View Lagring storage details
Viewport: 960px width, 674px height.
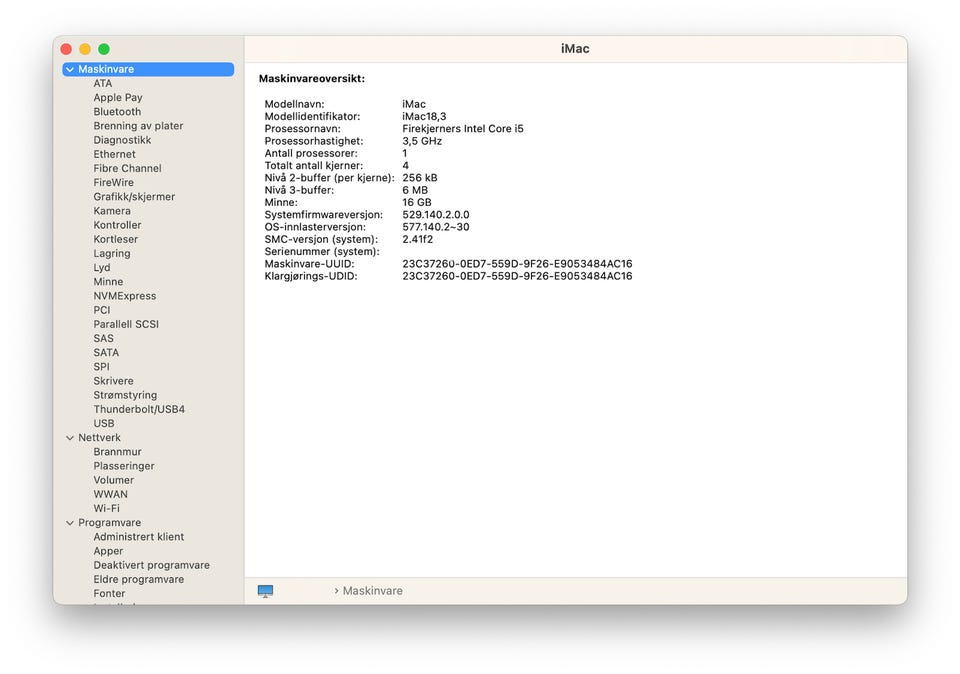pos(111,253)
